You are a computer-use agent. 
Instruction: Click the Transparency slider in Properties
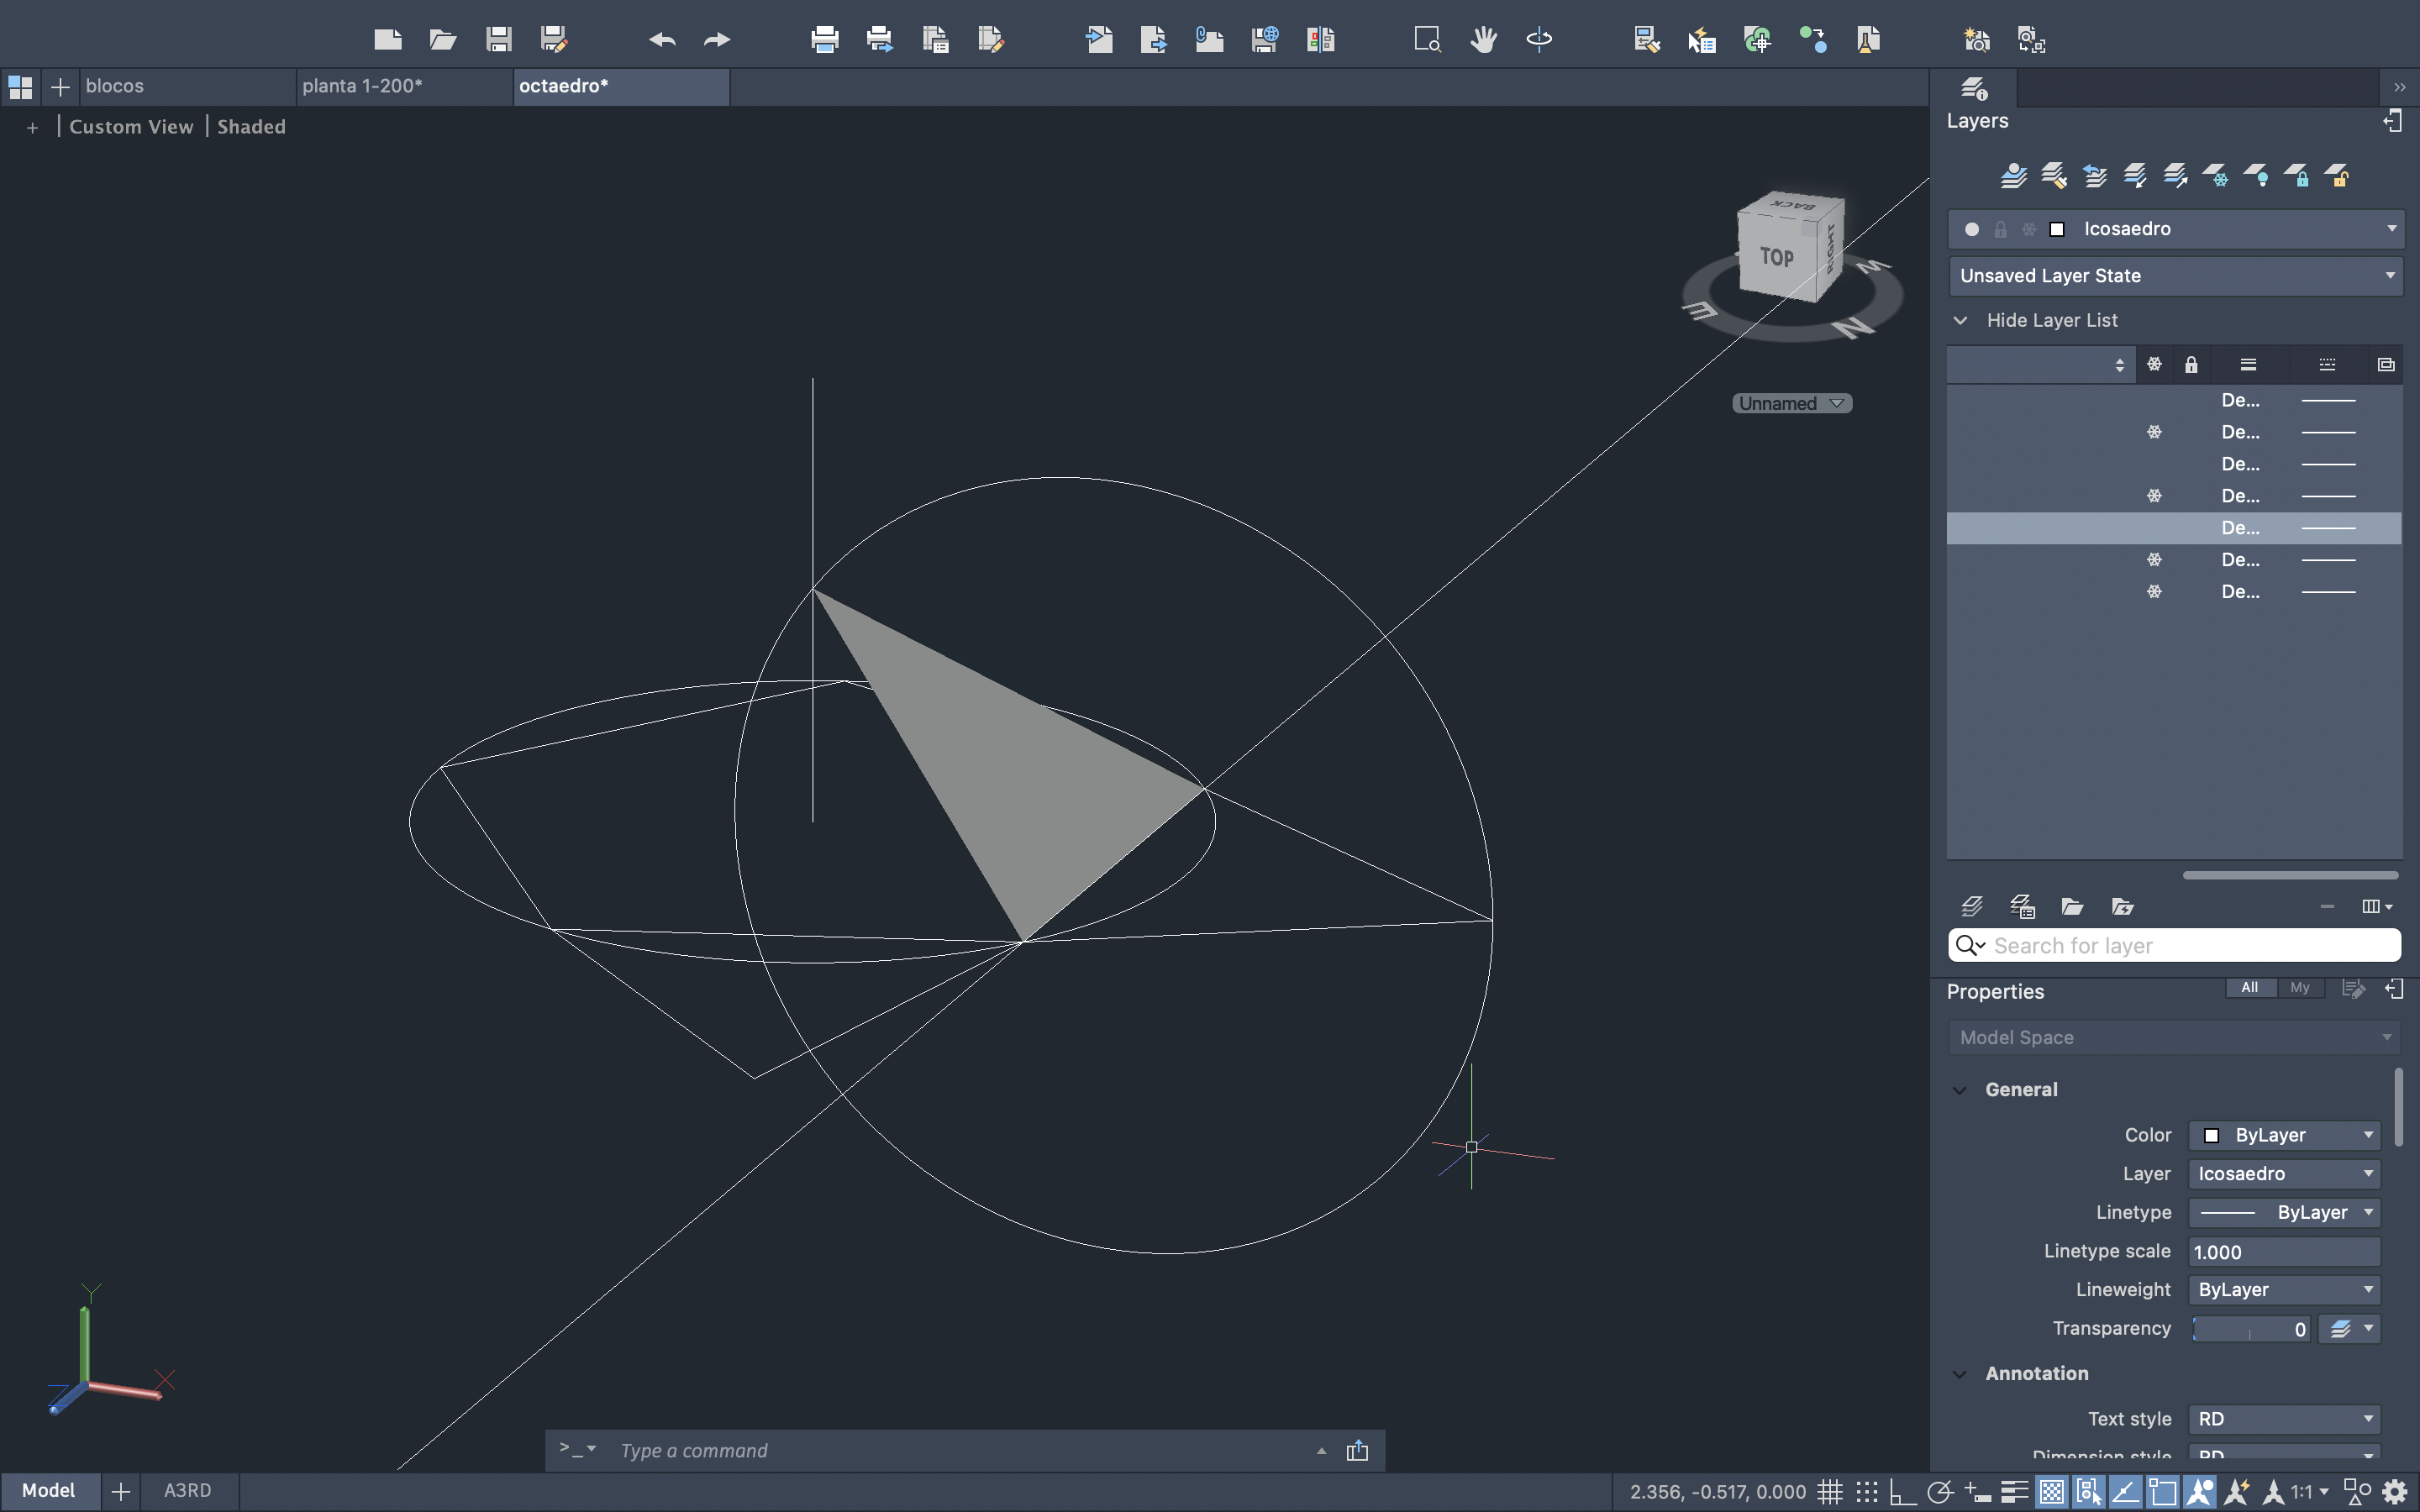(x=2250, y=1329)
